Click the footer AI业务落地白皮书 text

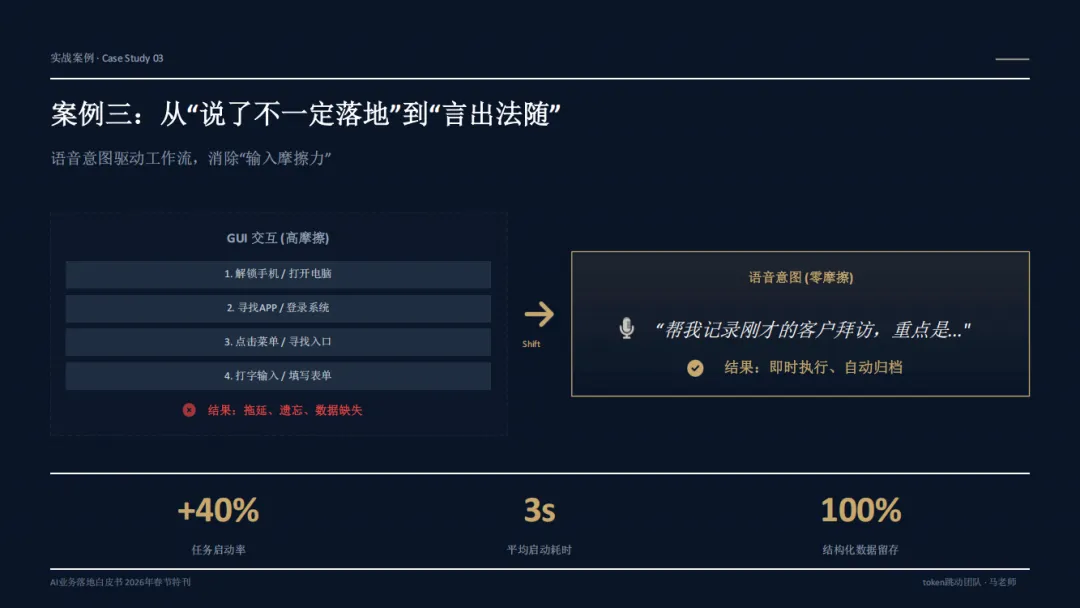click(x=121, y=583)
